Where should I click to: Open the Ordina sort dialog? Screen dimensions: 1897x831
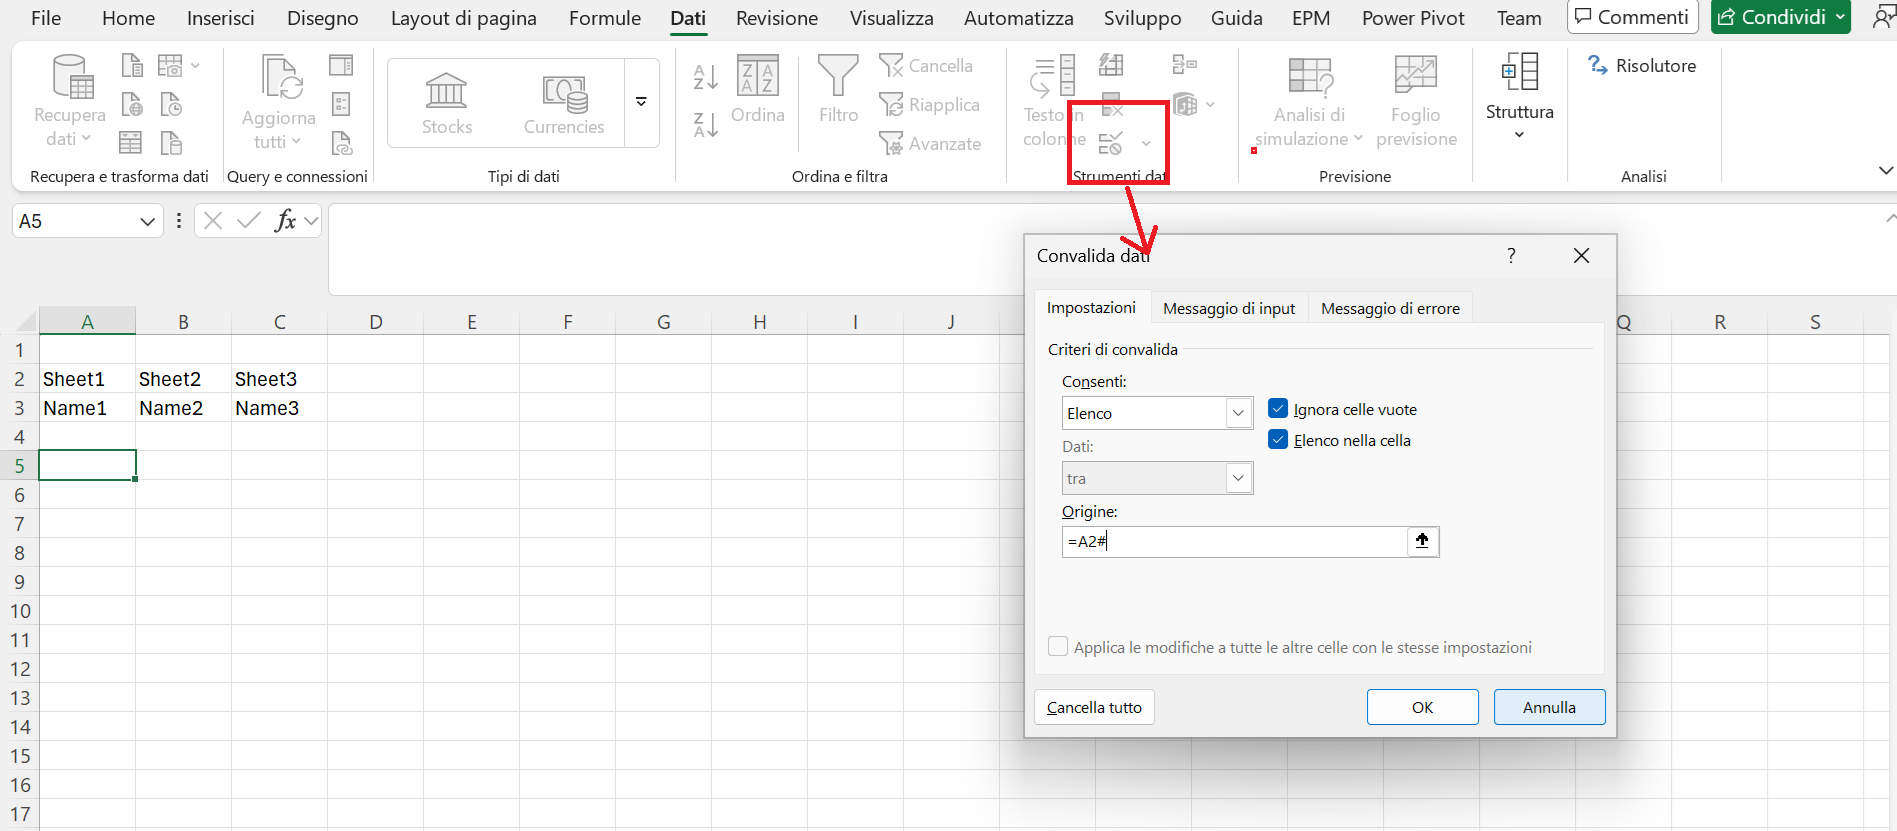click(758, 90)
